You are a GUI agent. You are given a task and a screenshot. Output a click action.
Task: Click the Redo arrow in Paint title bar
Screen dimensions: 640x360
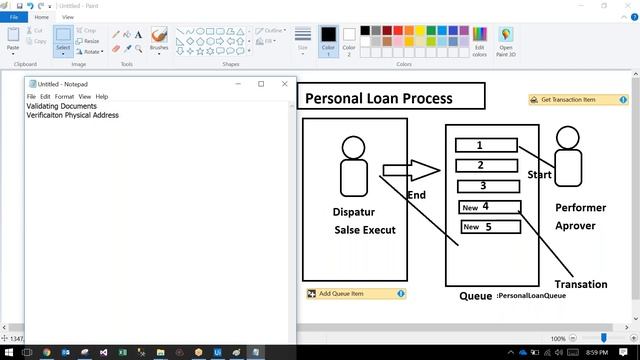(40, 6)
